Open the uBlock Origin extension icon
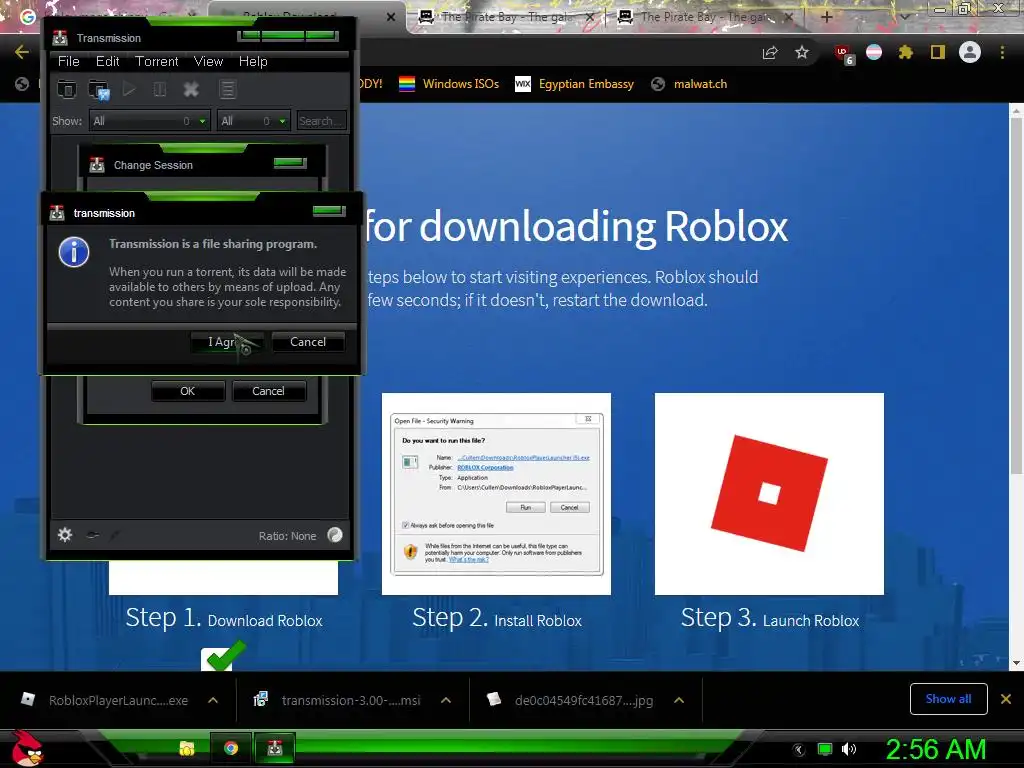Image resolution: width=1024 pixels, height=768 pixels. [x=844, y=54]
